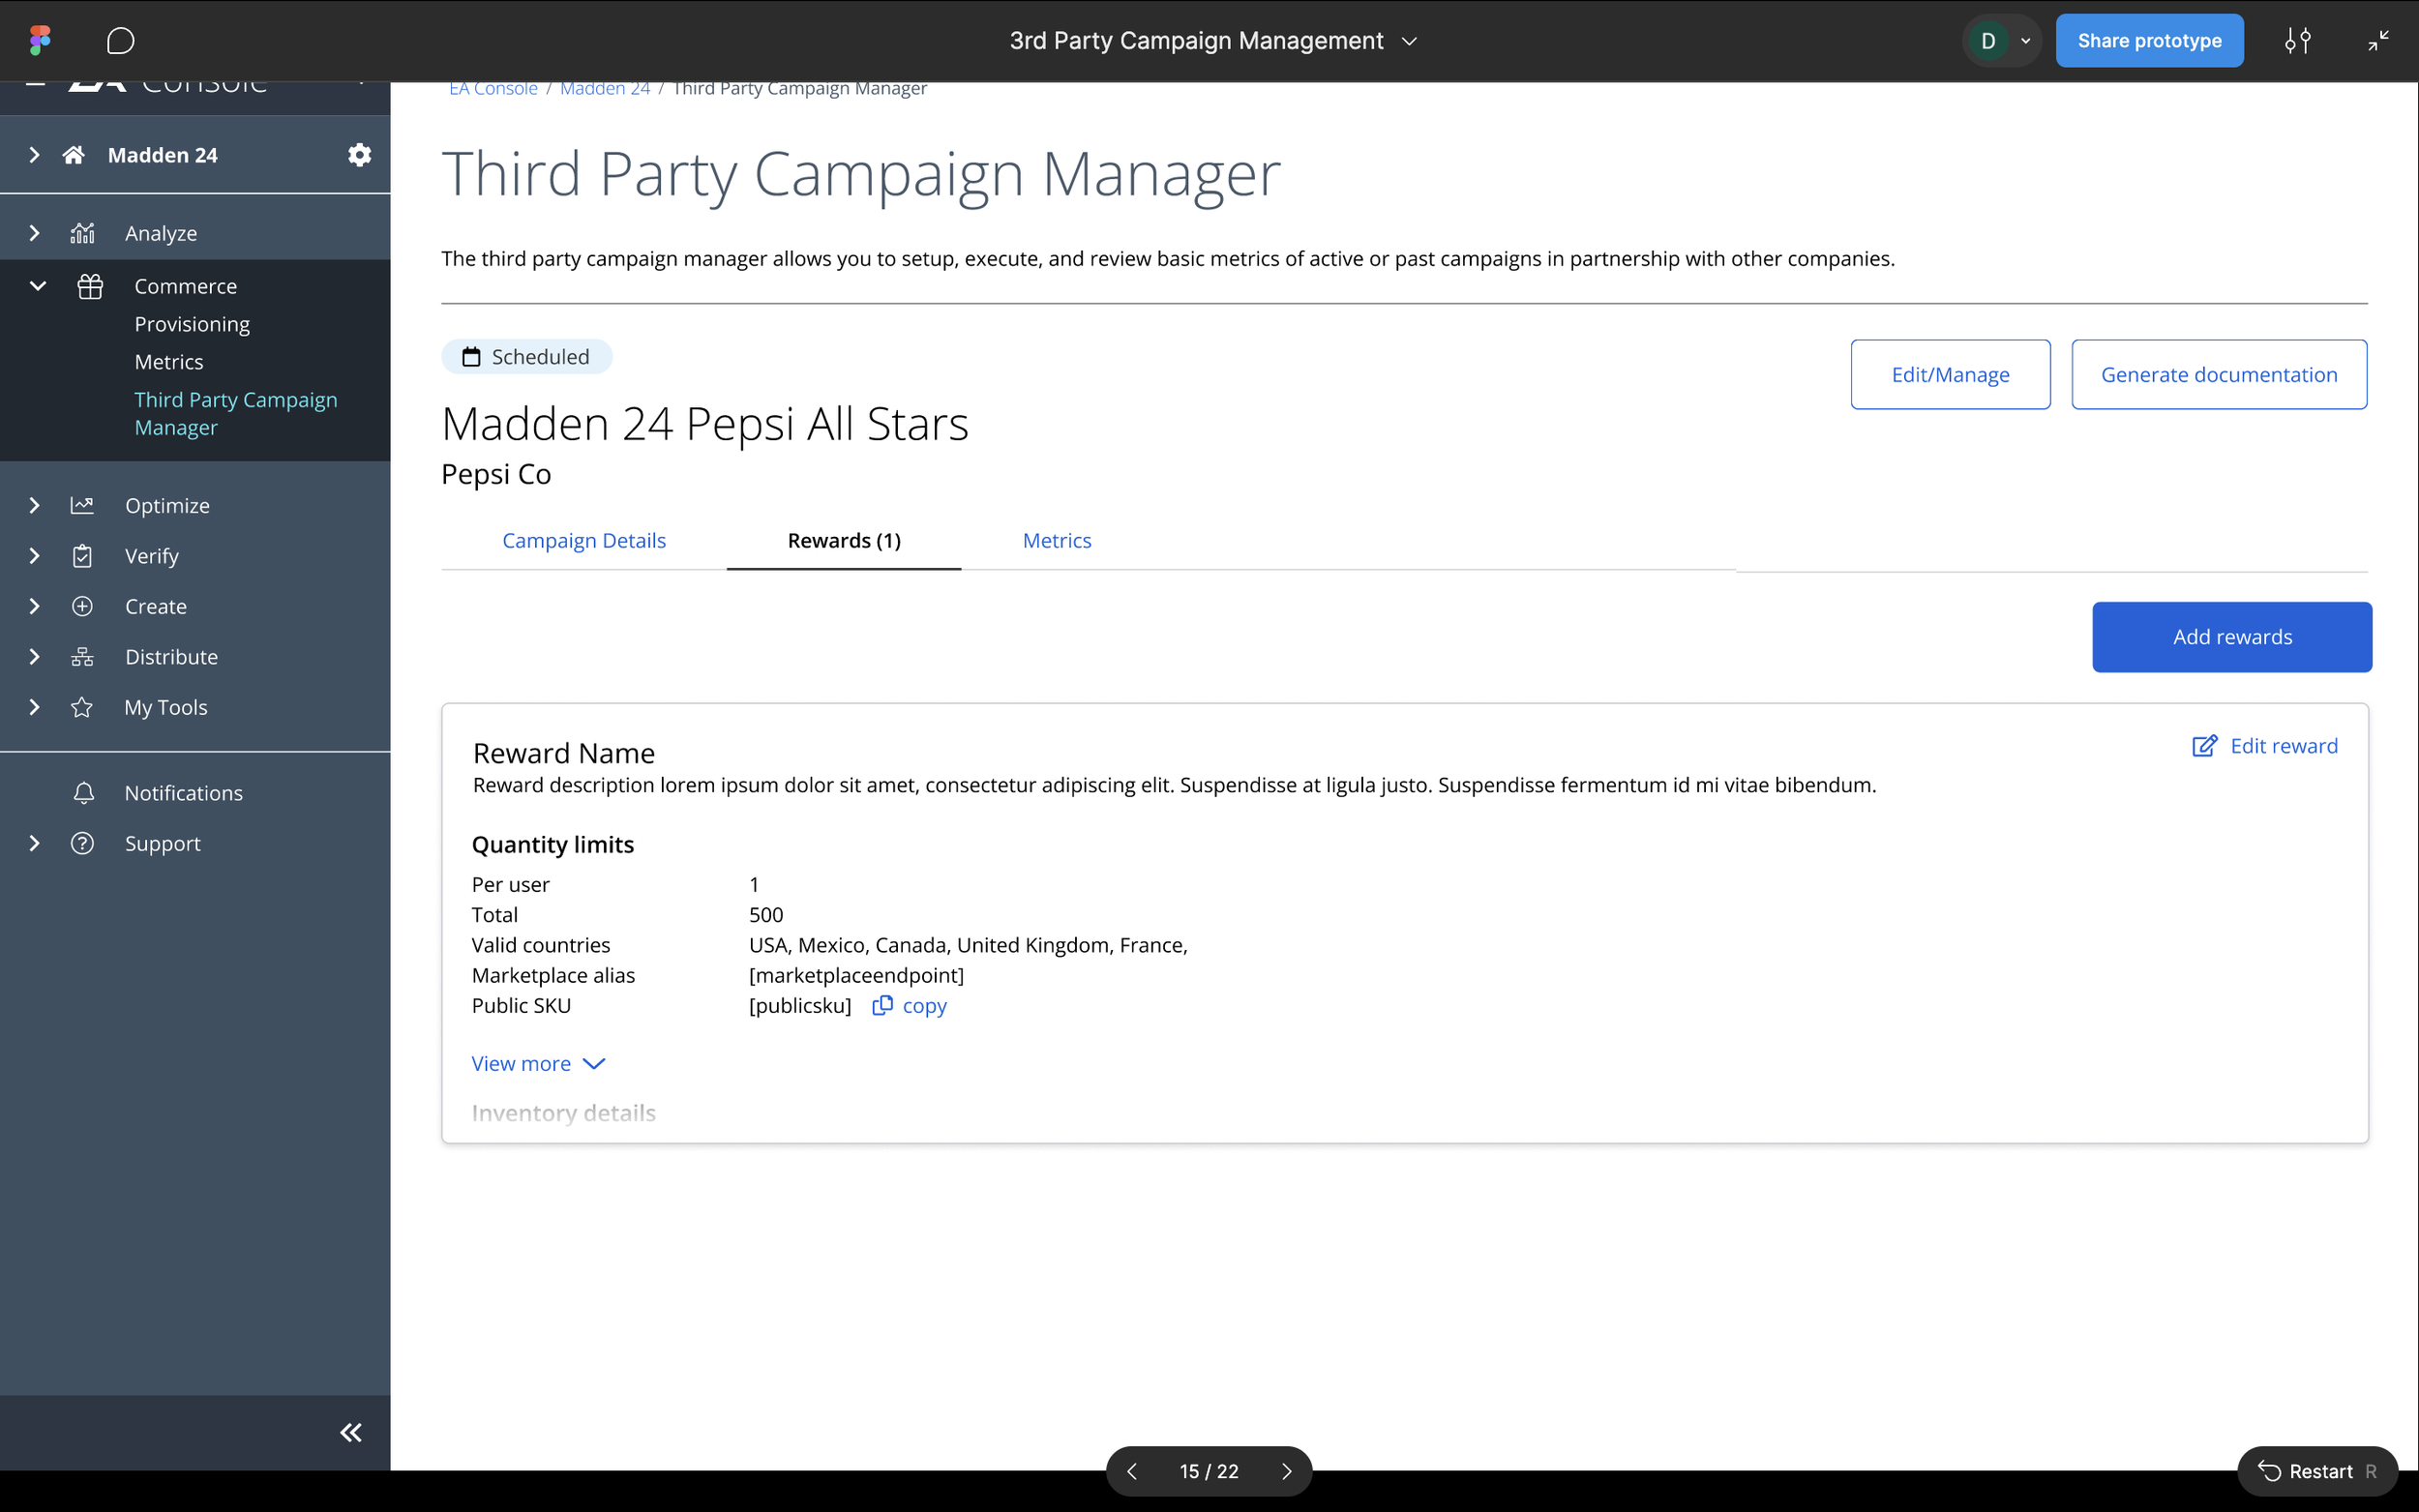Collapse sidebar with double chevron icon
The width and height of the screenshot is (2419, 1512).
point(350,1432)
